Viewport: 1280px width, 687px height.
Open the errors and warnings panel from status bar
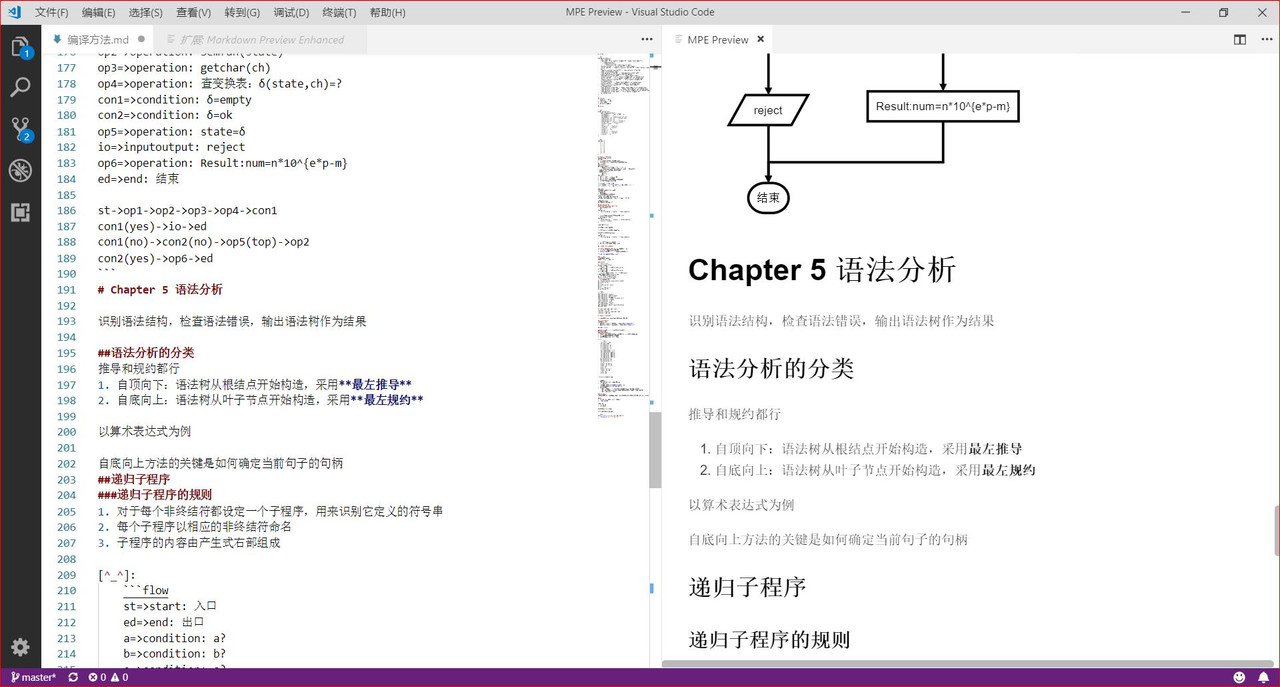tap(108, 677)
